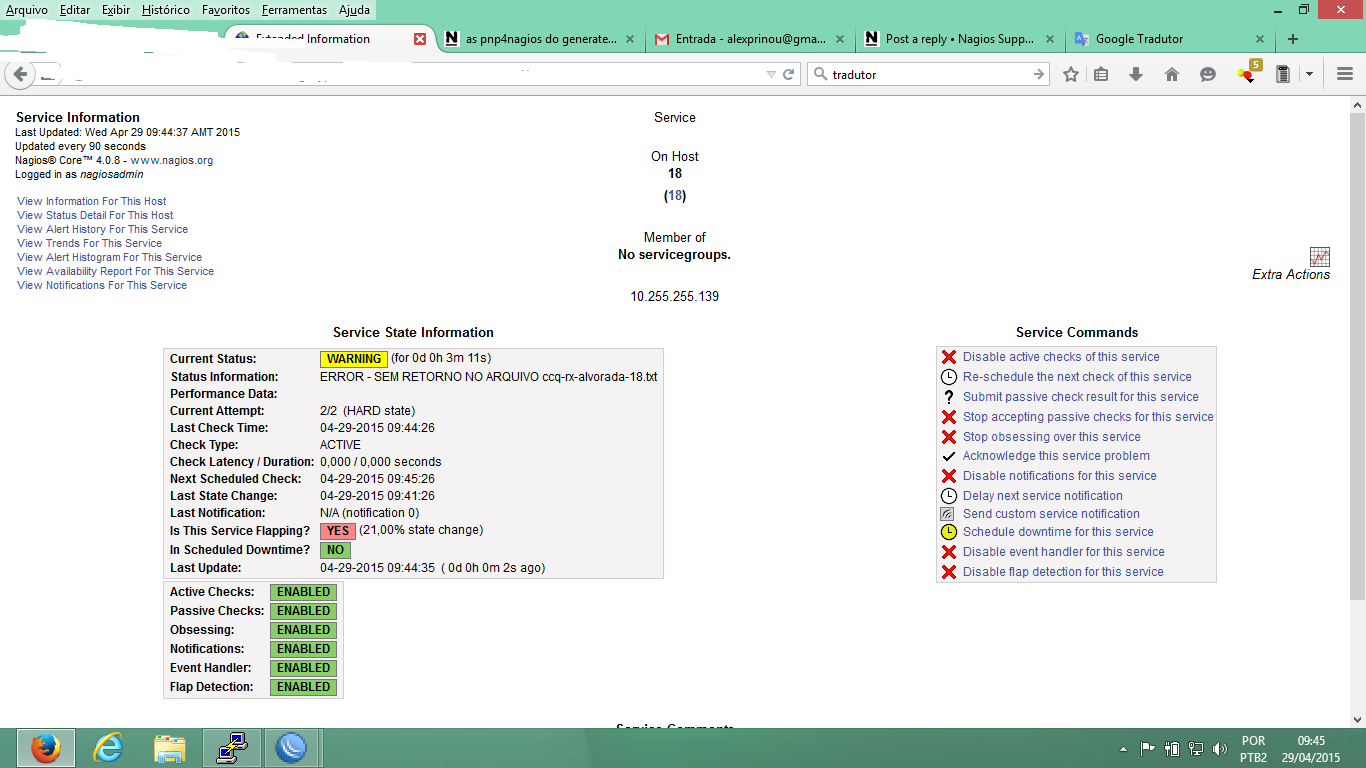Open Internet Explorer from the taskbar
The image size is (1366, 768).
(107, 748)
